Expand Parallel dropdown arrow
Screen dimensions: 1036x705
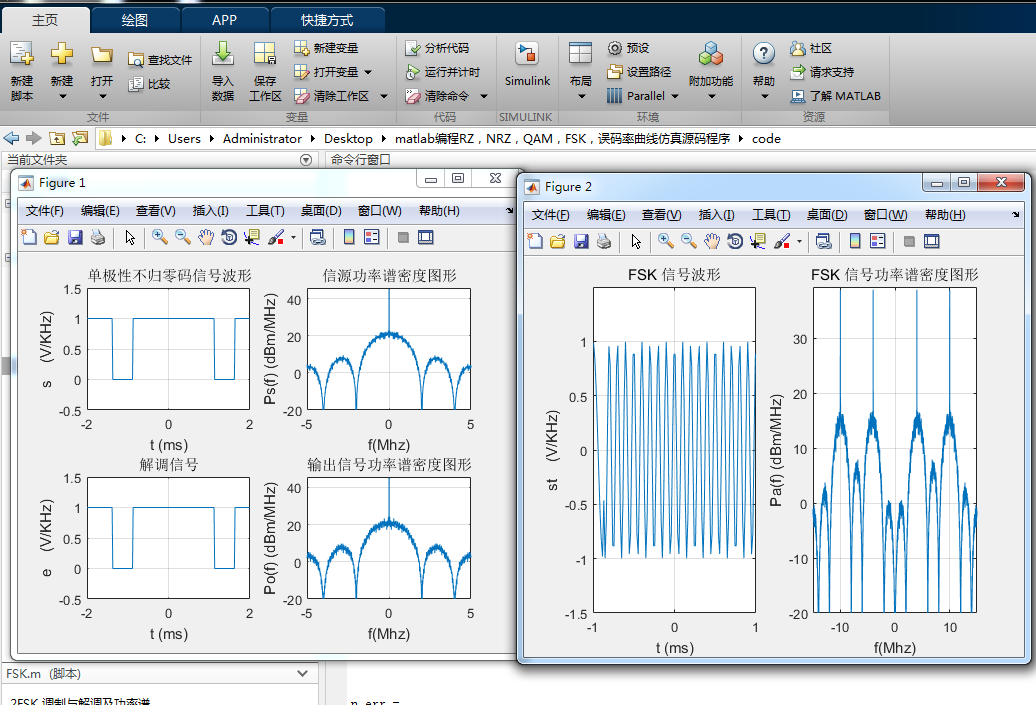point(675,96)
